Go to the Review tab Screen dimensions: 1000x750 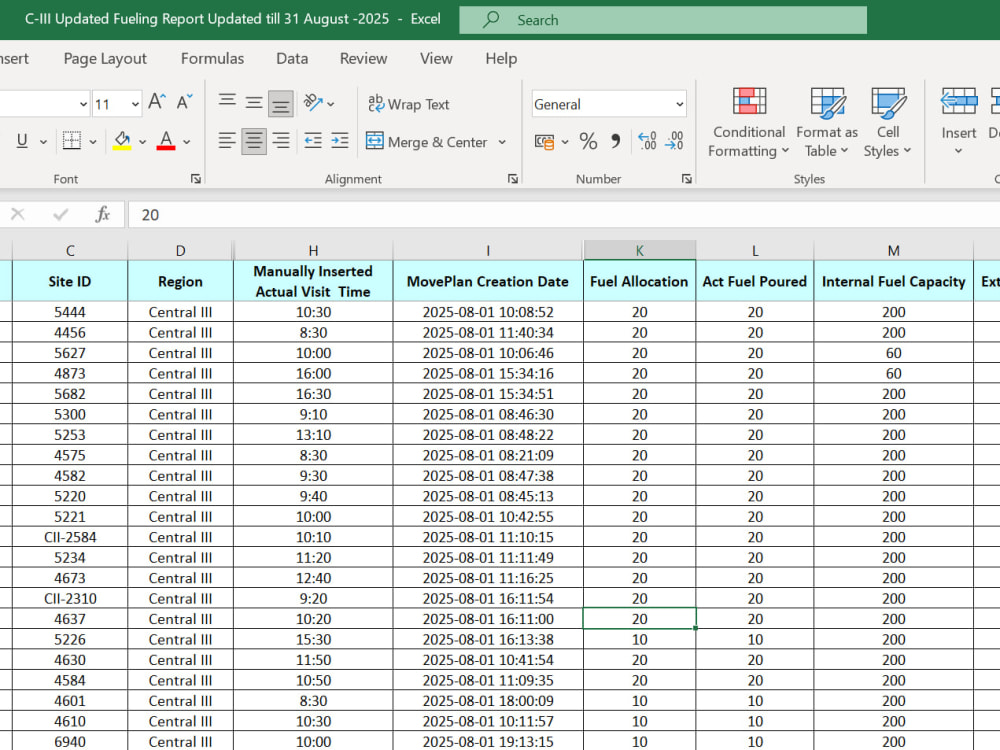[364, 59]
